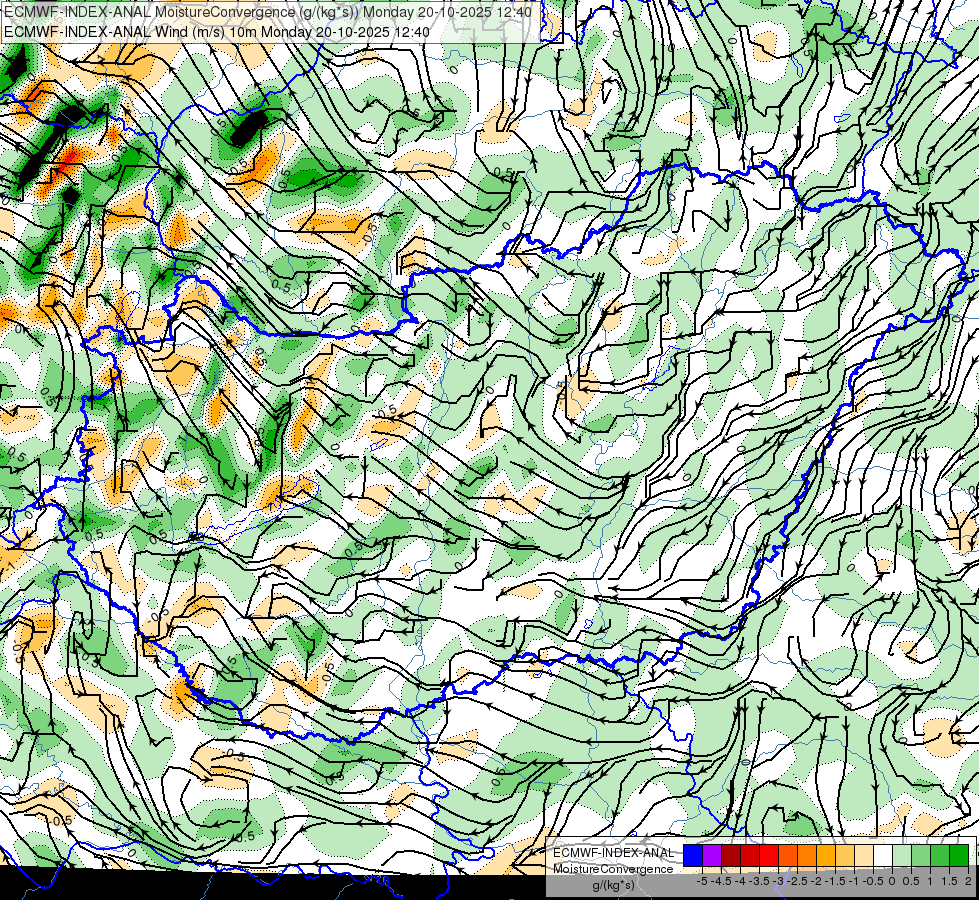Select the blue legend color swatch
The height and width of the screenshot is (900, 979).
point(693,855)
